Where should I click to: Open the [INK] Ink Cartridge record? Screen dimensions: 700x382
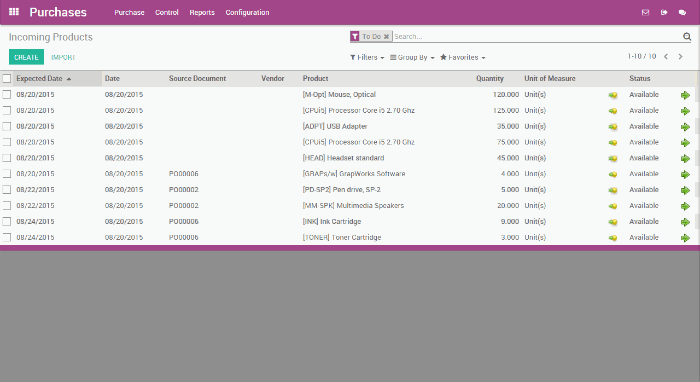(332, 221)
